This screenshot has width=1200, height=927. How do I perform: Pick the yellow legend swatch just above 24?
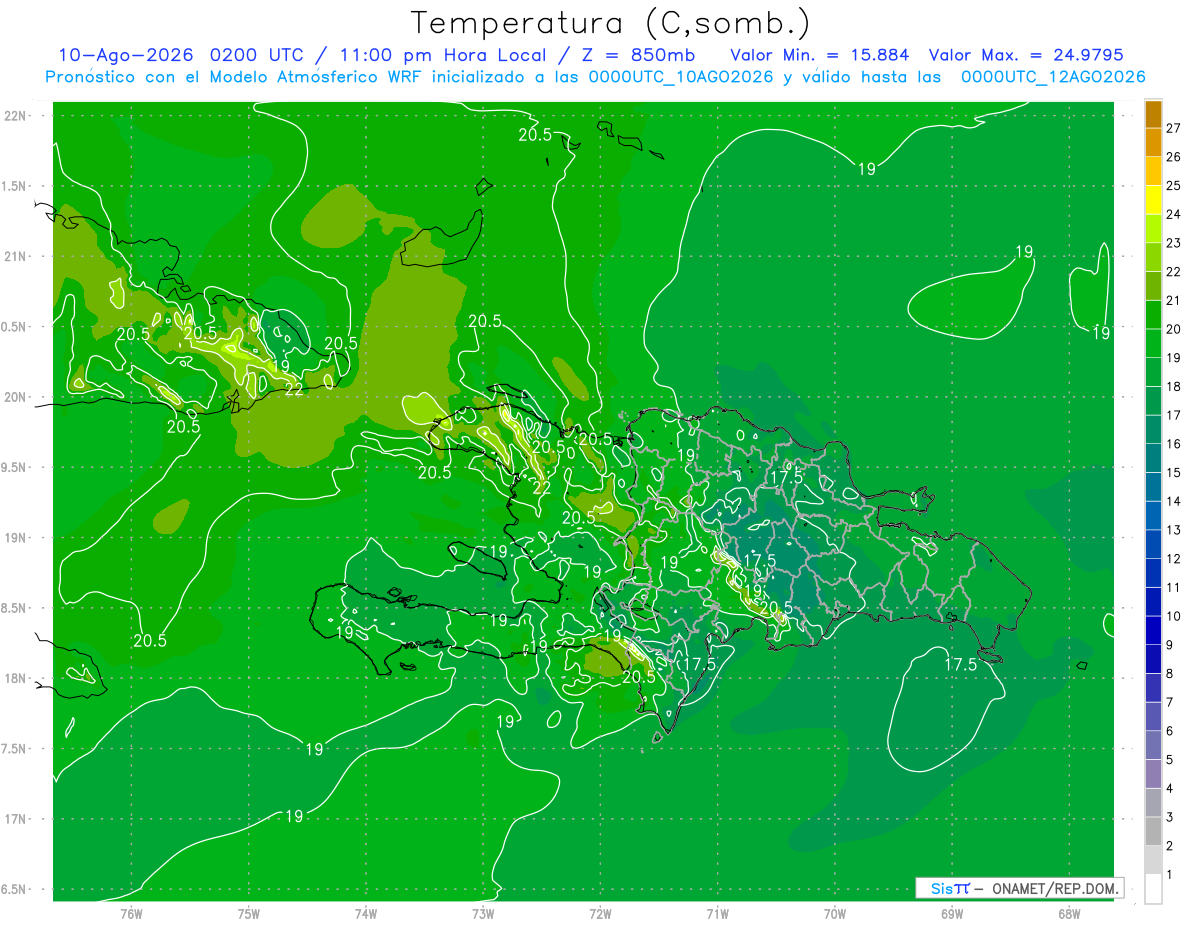tap(1153, 199)
